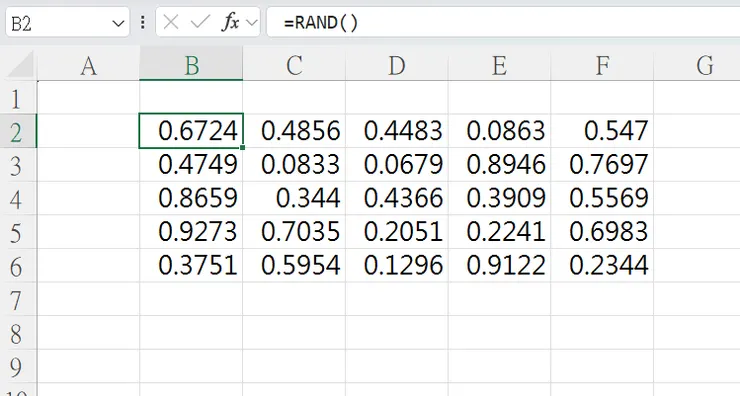740x396 pixels.
Task: Select cell with value 0.9273
Action: 191,232
